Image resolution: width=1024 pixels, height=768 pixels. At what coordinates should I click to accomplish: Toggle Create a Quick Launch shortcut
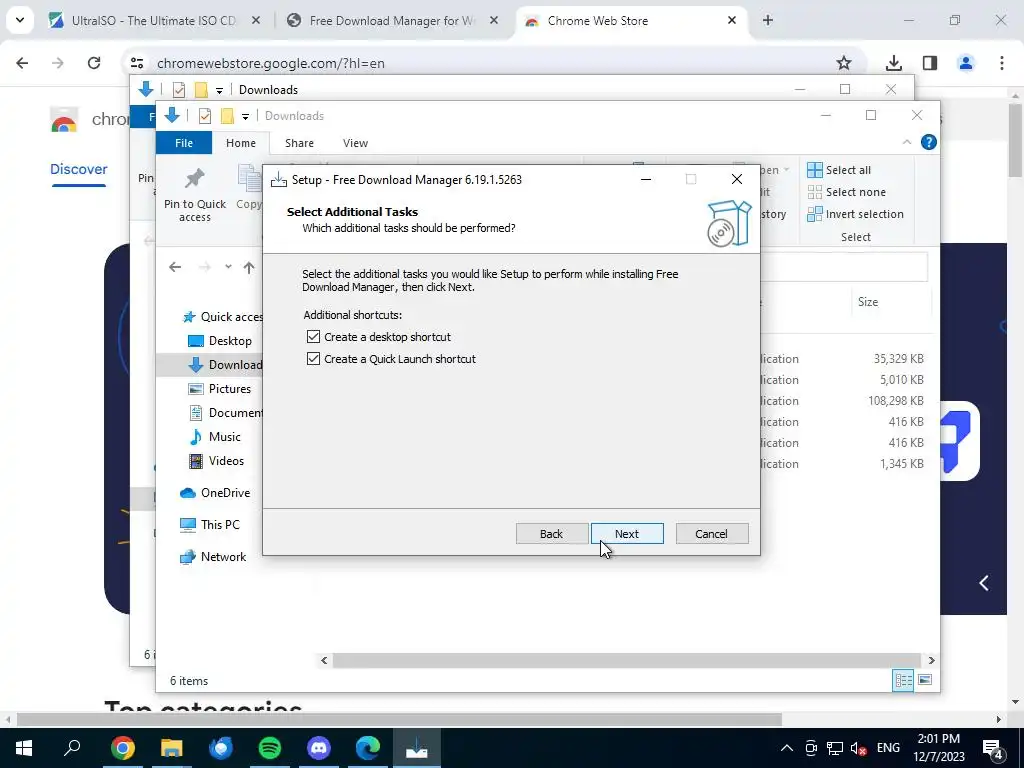(313, 359)
